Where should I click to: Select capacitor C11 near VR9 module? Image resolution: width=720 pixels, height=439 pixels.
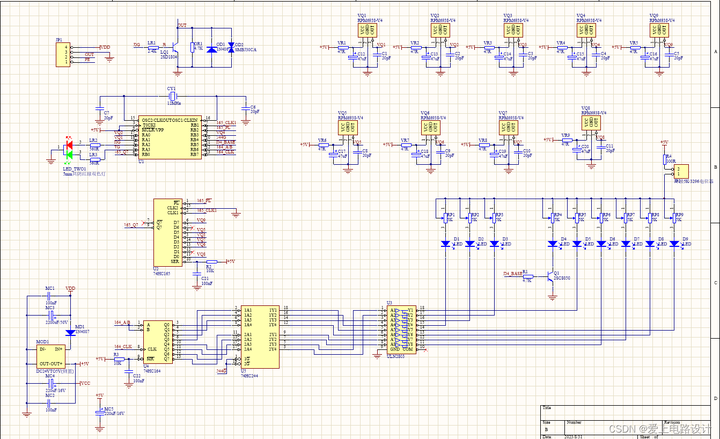pos(601,148)
